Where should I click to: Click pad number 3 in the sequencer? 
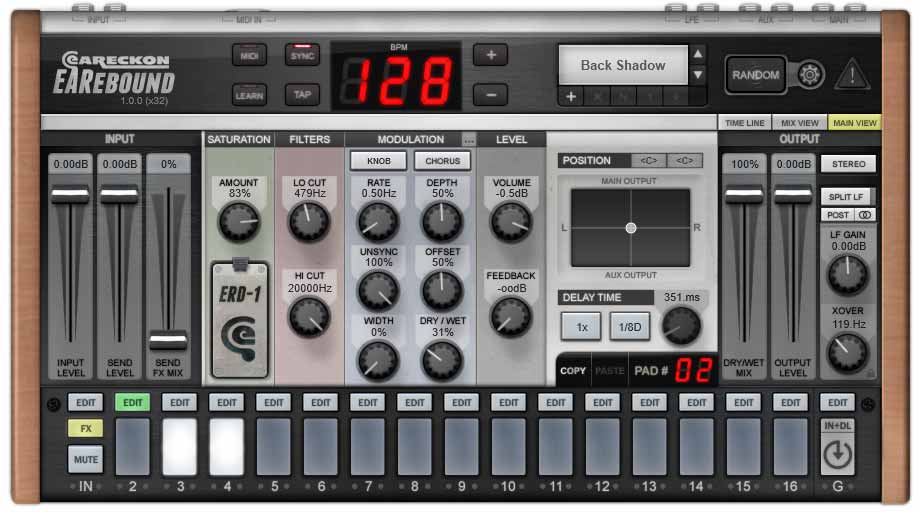click(179, 446)
